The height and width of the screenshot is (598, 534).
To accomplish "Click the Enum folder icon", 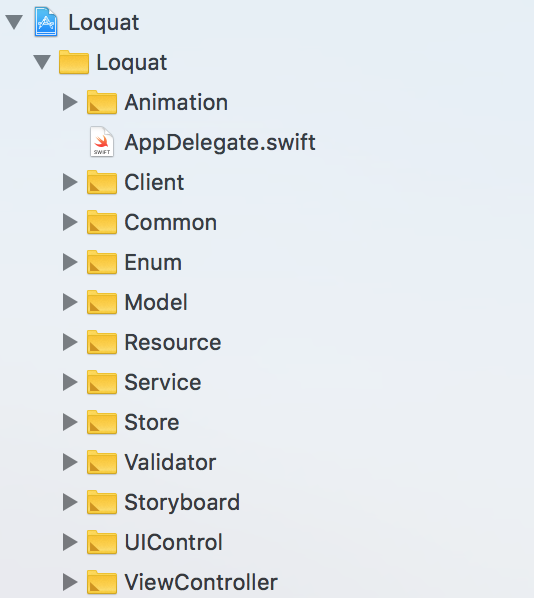I will [x=102, y=262].
